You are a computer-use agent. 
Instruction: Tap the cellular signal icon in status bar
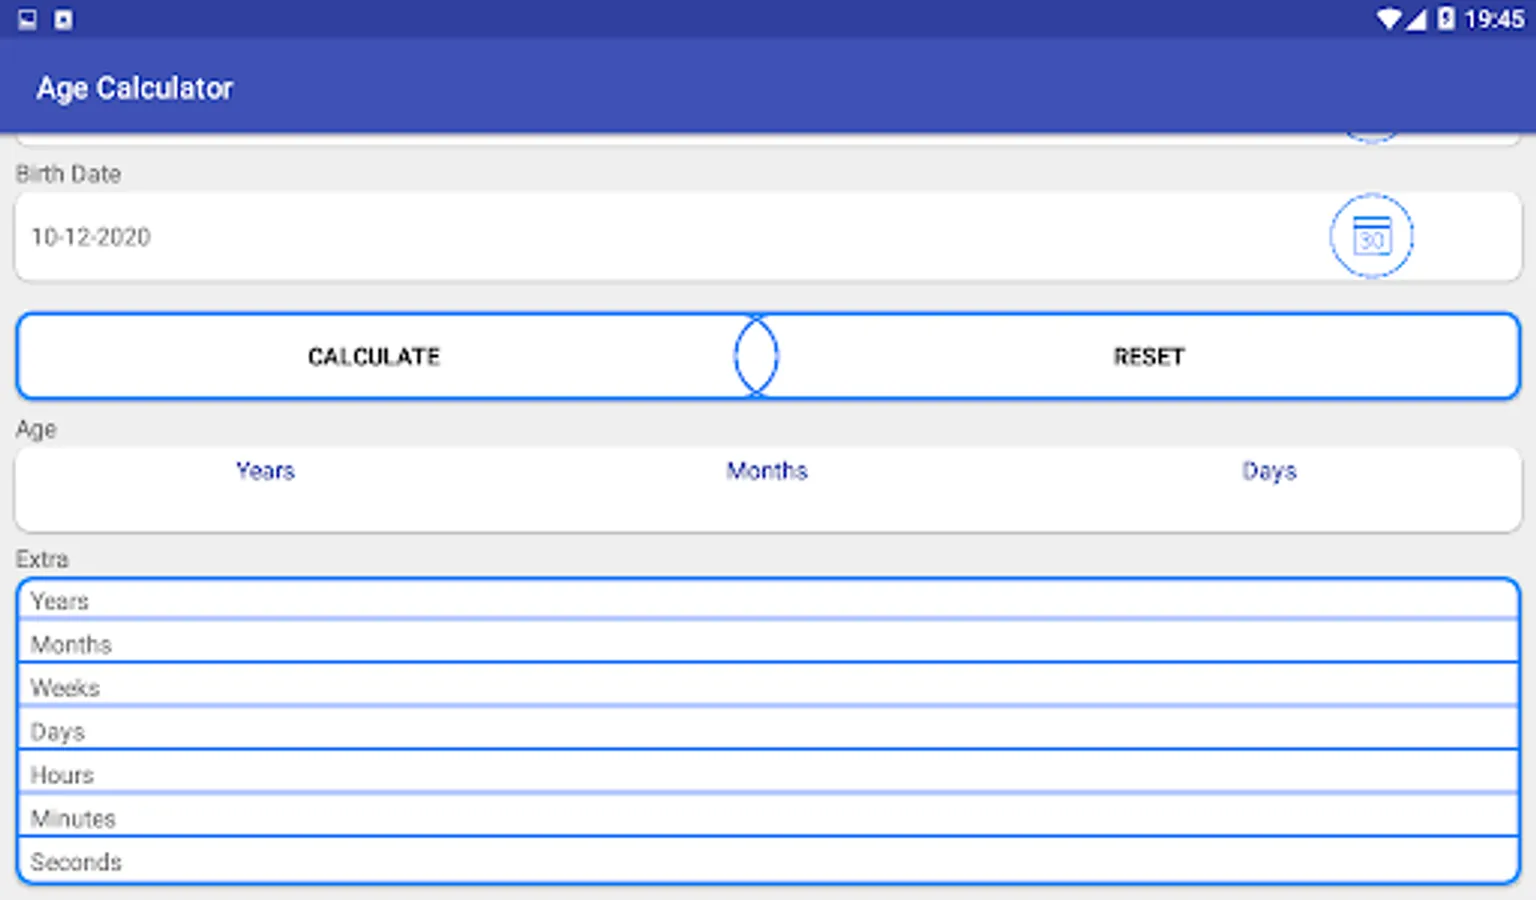(x=1415, y=19)
